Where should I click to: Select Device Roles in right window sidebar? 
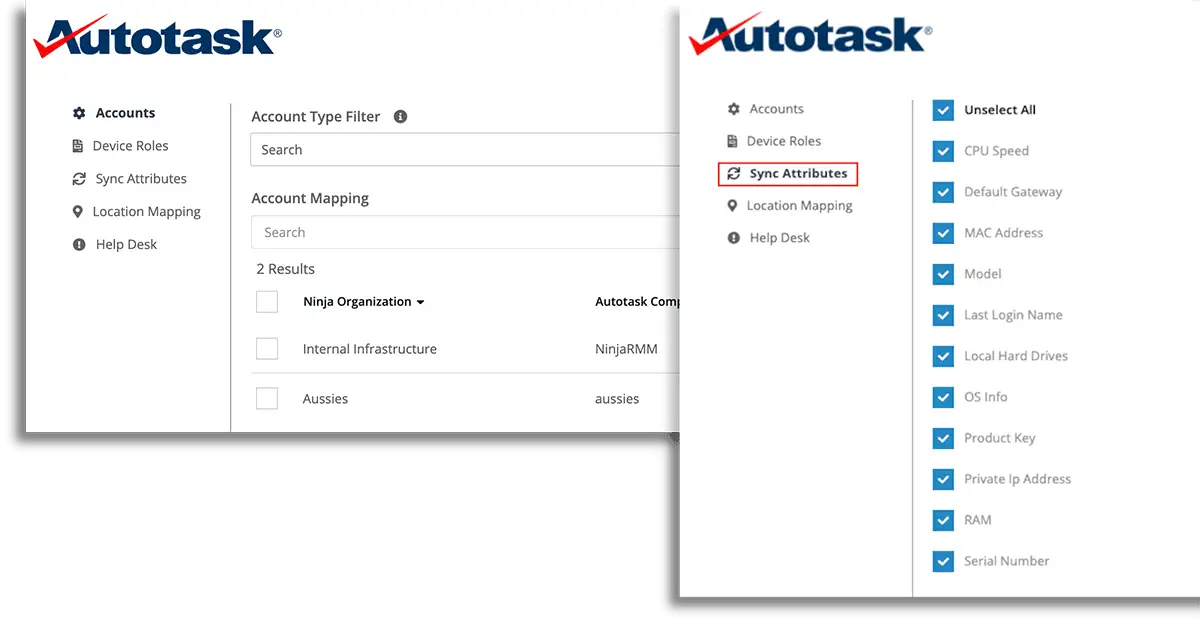click(783, 141)
